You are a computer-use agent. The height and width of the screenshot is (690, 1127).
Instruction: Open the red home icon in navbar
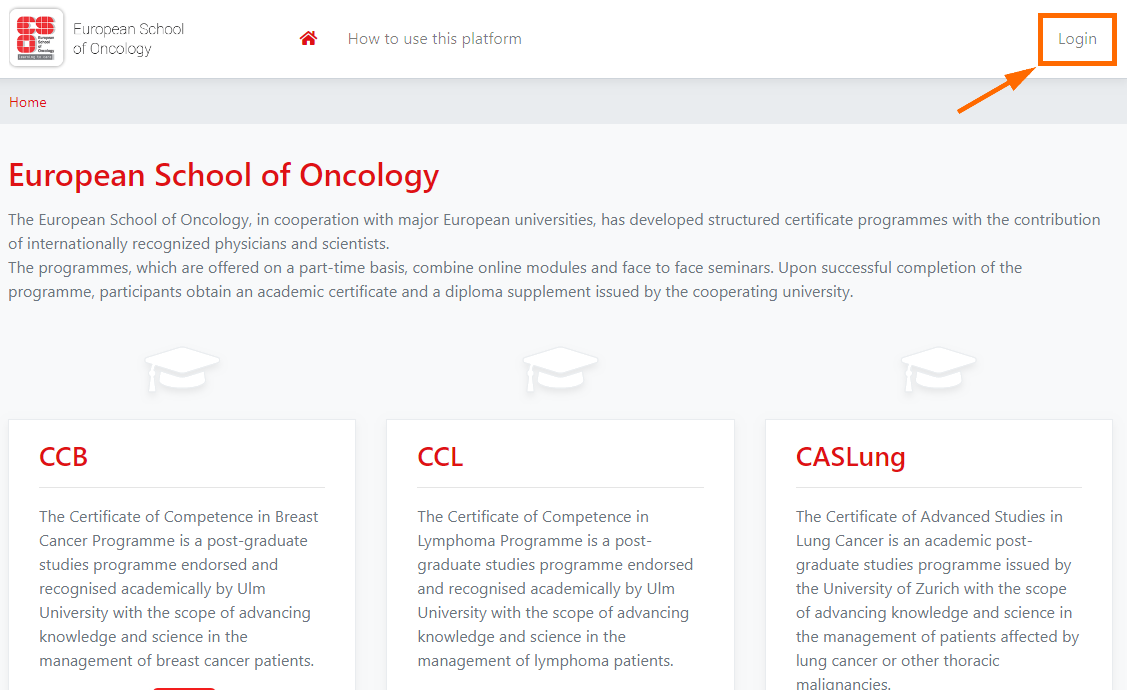coord(308,38)
